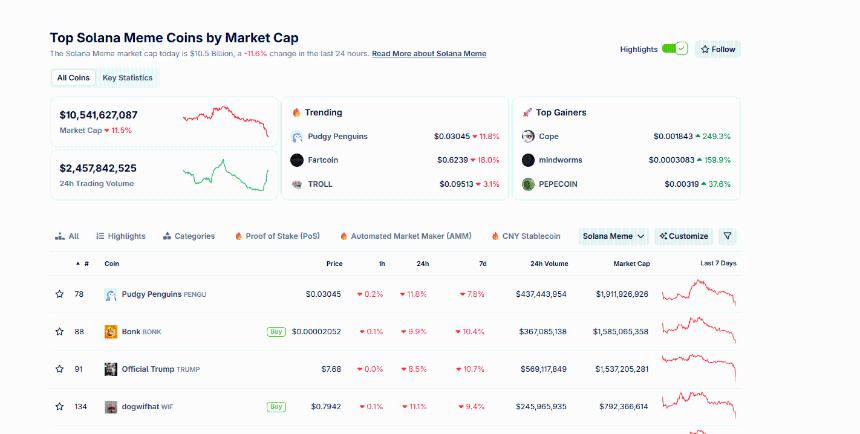Favorite Official Trump with its star

tap(59, 369)
